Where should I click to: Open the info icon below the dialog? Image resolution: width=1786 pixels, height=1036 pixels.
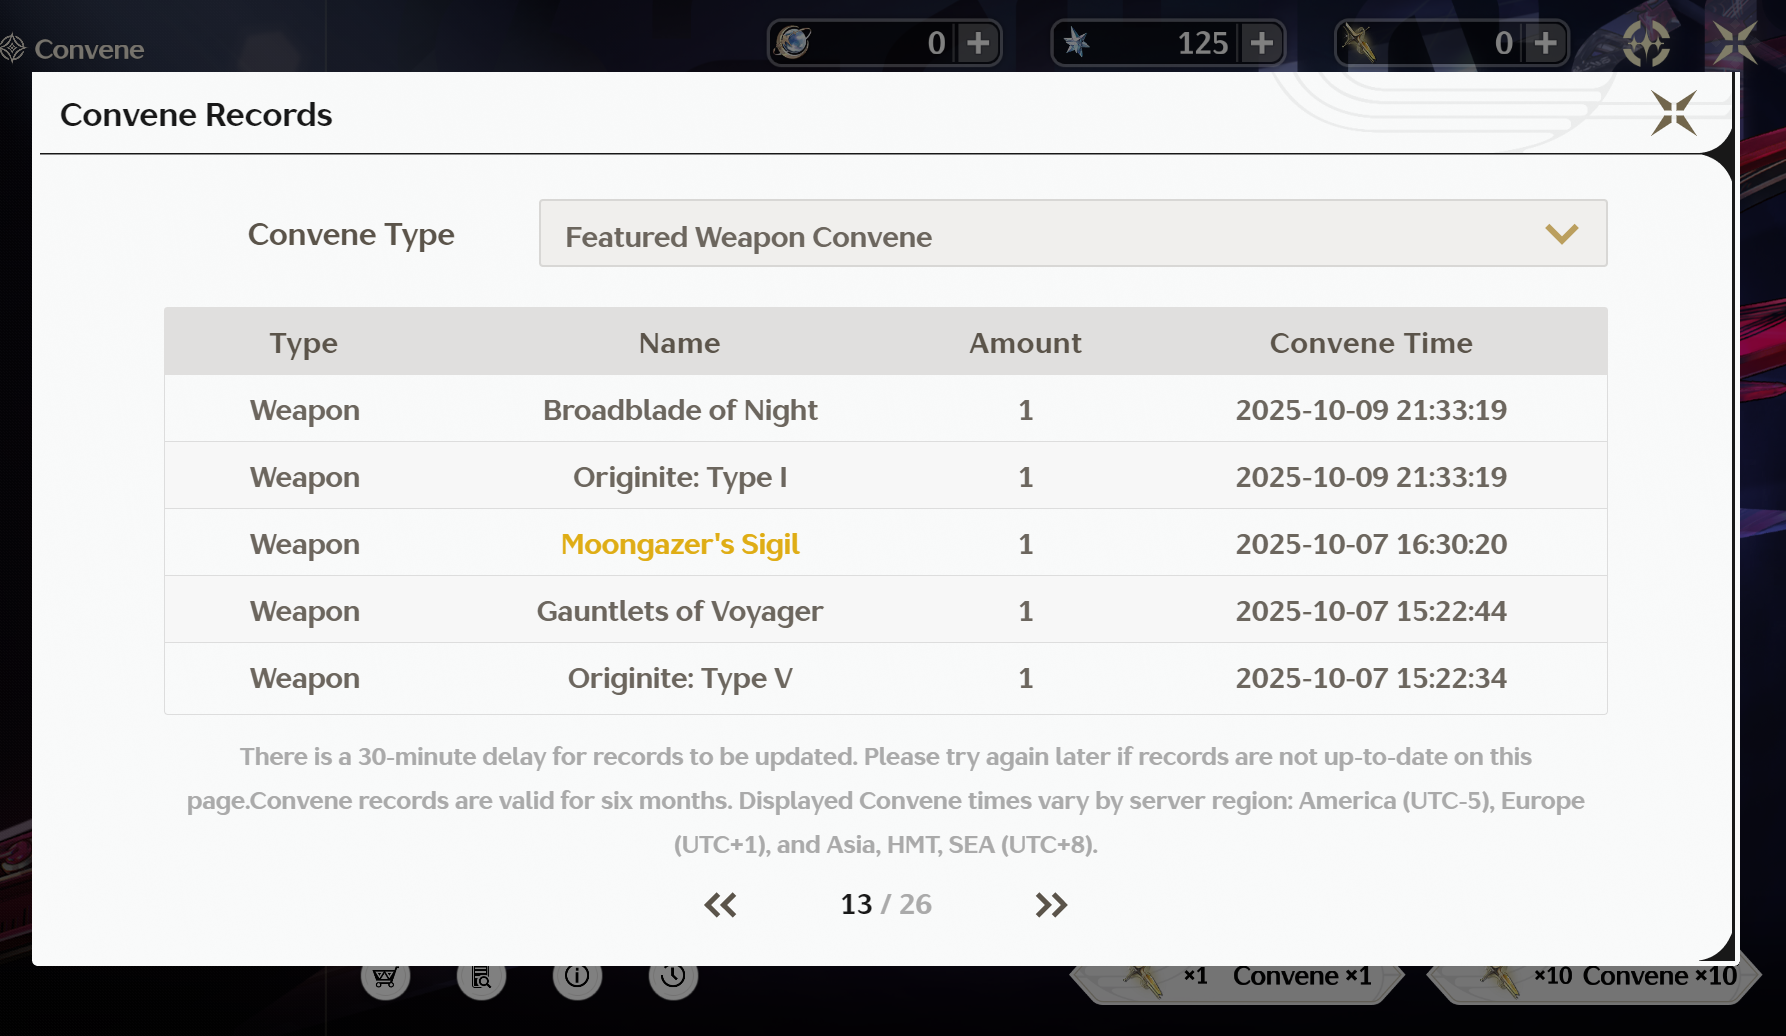click(577, 976)
